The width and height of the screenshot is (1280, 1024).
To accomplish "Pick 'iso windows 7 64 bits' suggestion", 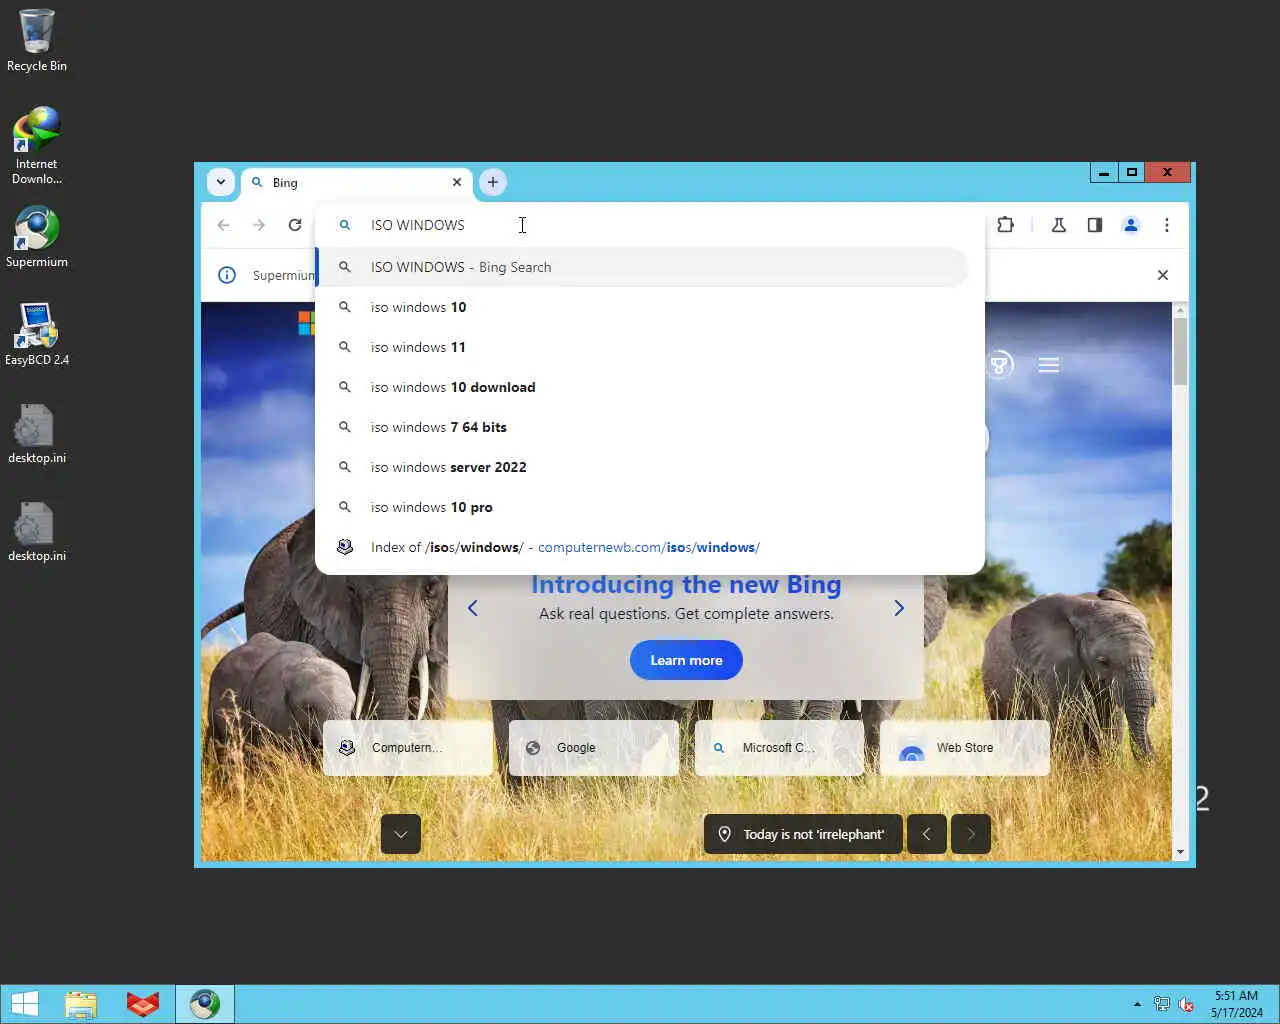I will (x=643, y=427).
